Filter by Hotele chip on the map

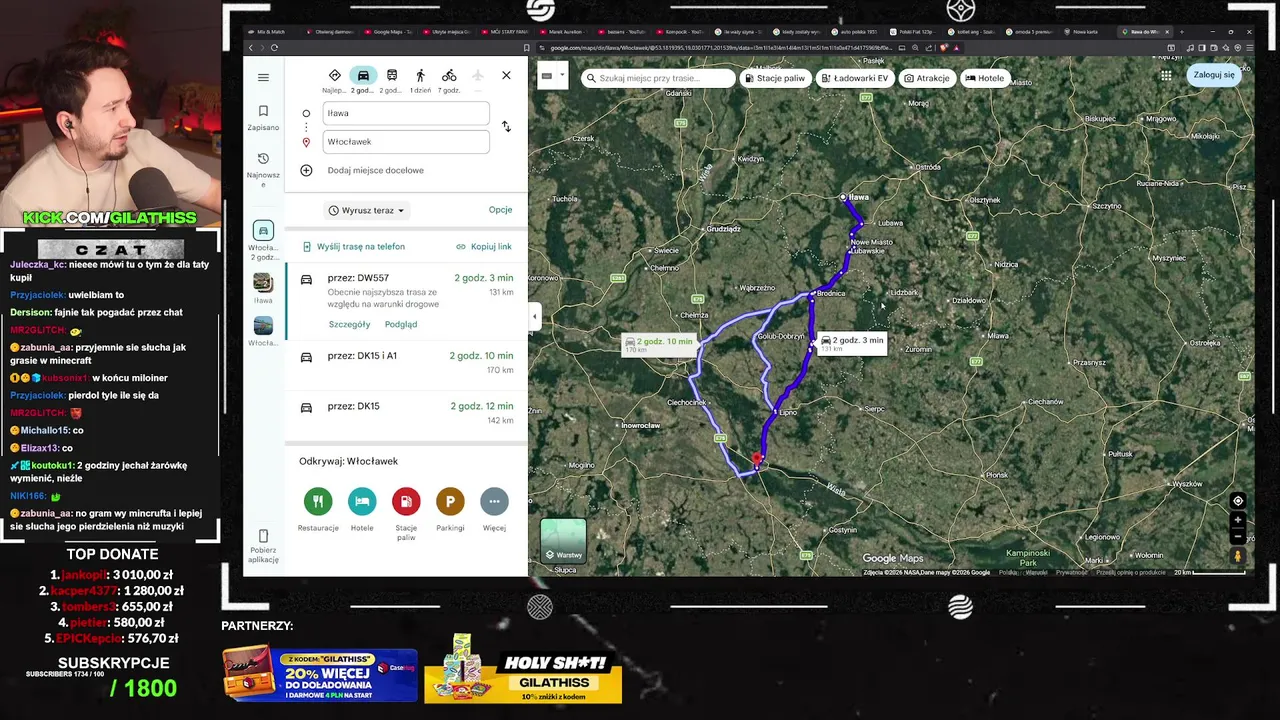(x=985, y=78)
